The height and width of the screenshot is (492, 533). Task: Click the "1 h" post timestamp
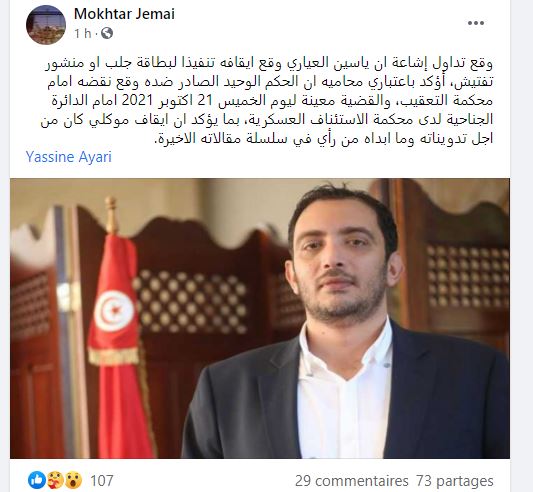click(x=83, y=33)
